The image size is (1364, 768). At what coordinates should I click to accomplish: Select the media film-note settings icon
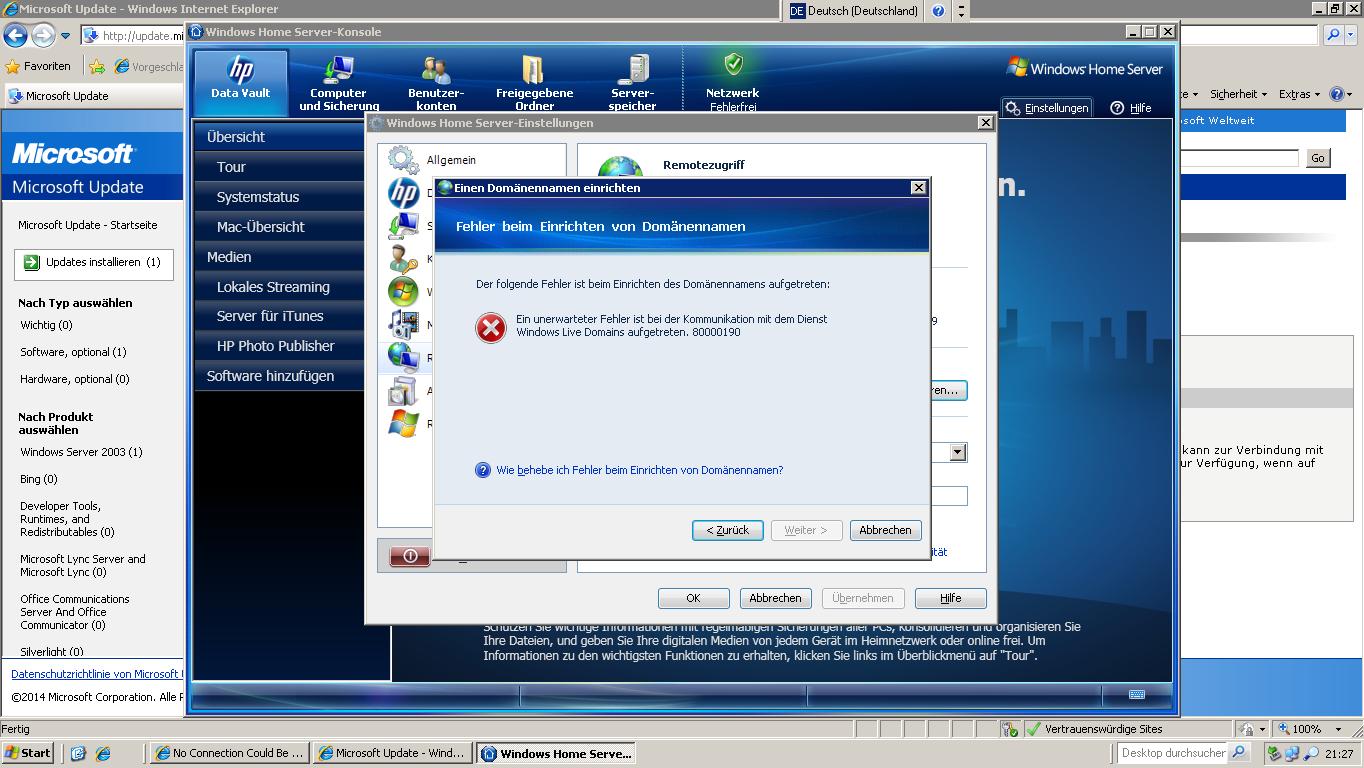click(403, 325)
